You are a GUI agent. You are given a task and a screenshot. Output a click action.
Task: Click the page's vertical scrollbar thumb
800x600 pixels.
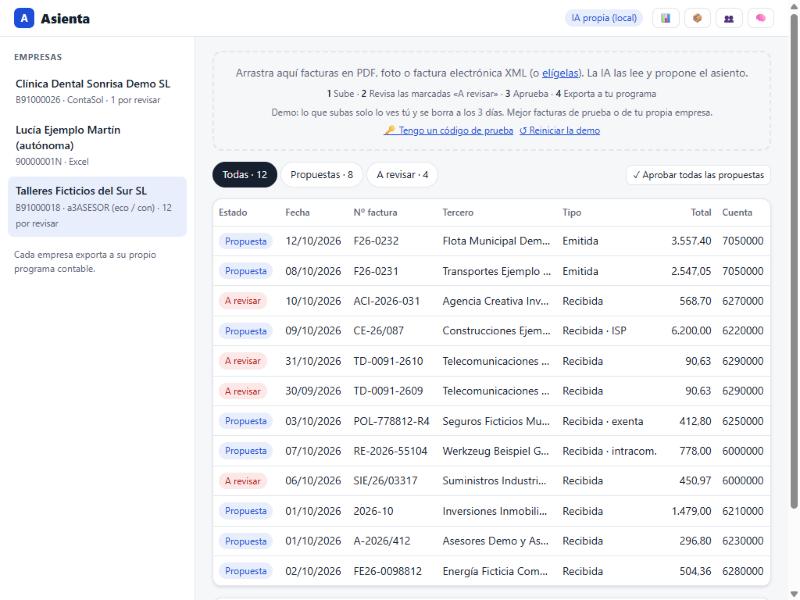point(794,260)
